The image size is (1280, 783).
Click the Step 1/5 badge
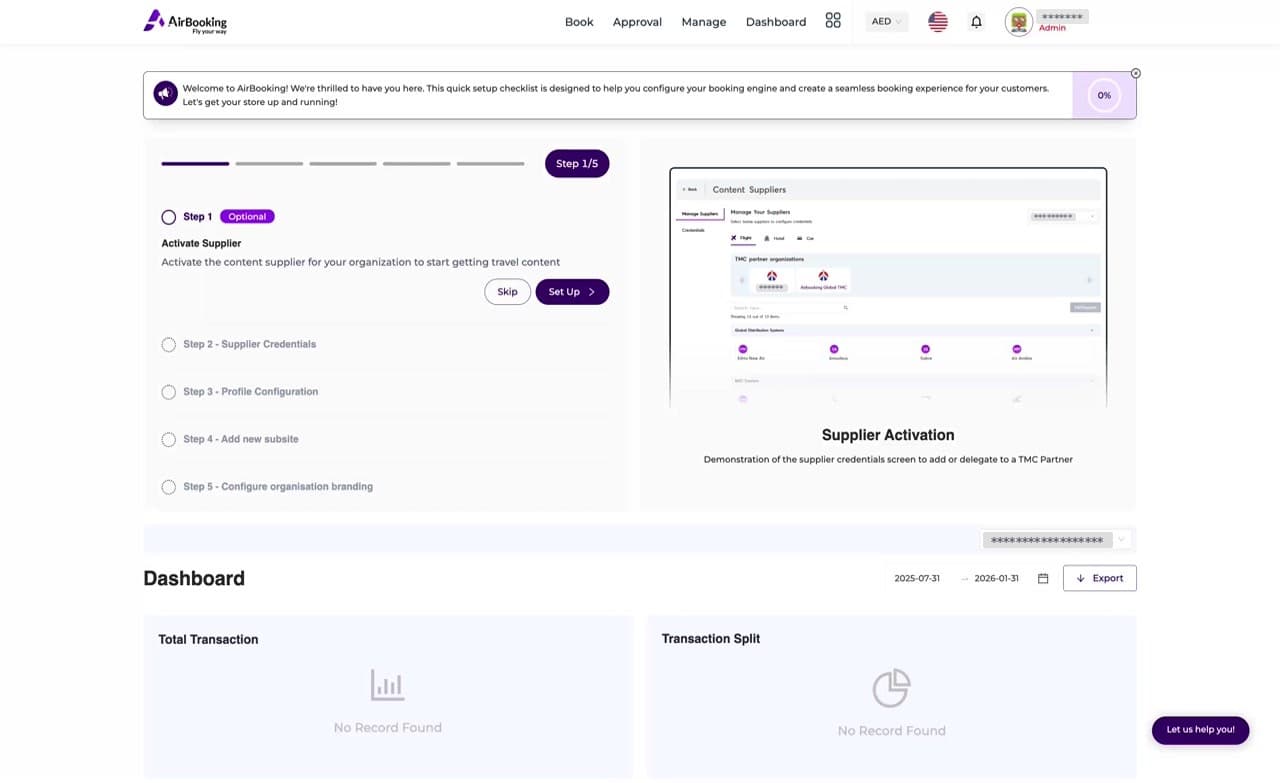[x=577, y=164]
